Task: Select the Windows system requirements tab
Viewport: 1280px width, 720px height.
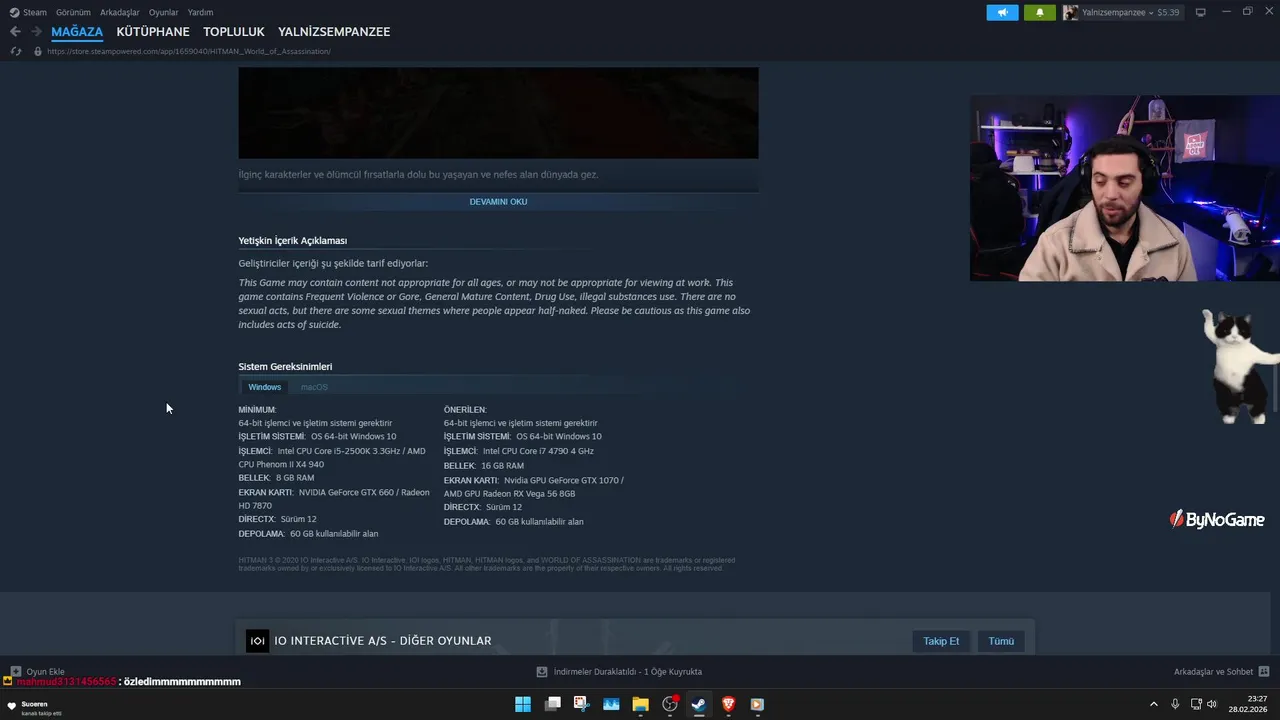Action: click(x=265, y=387)
